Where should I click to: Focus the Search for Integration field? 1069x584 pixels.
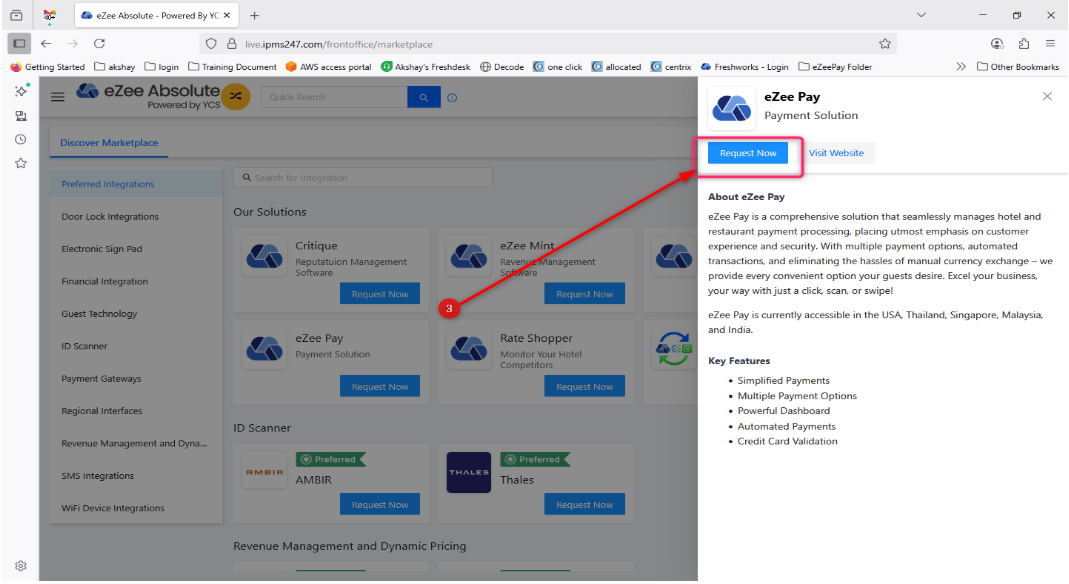[x=363, y=178]
